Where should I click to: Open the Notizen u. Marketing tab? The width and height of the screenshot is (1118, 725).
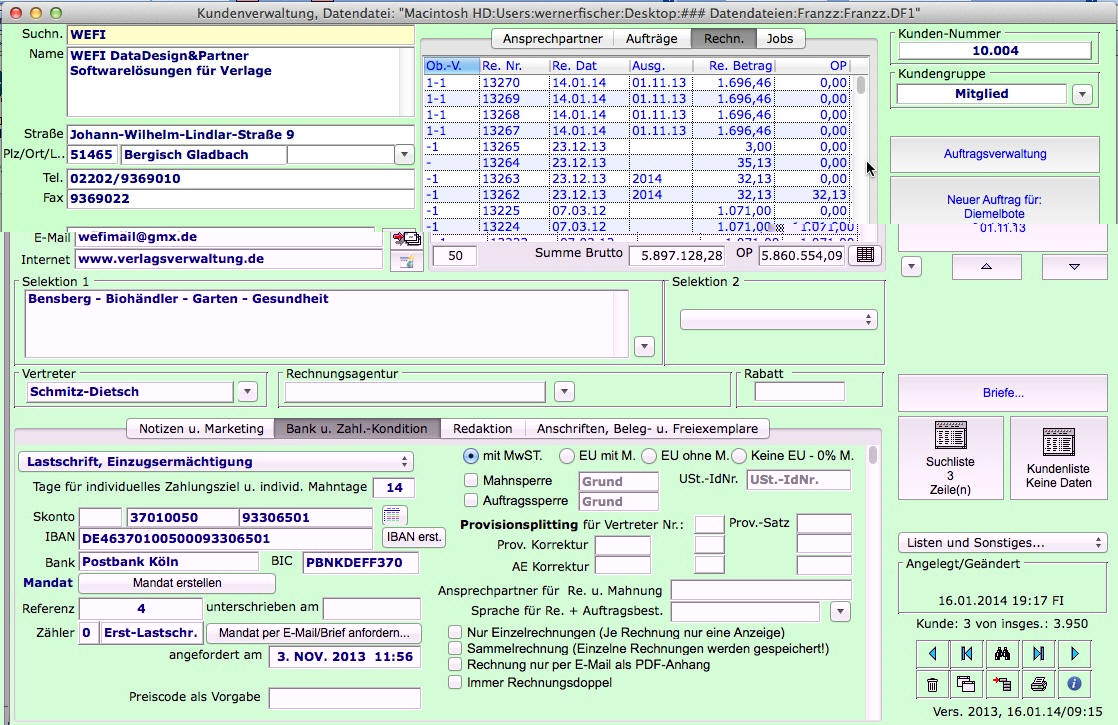(200, 429)
